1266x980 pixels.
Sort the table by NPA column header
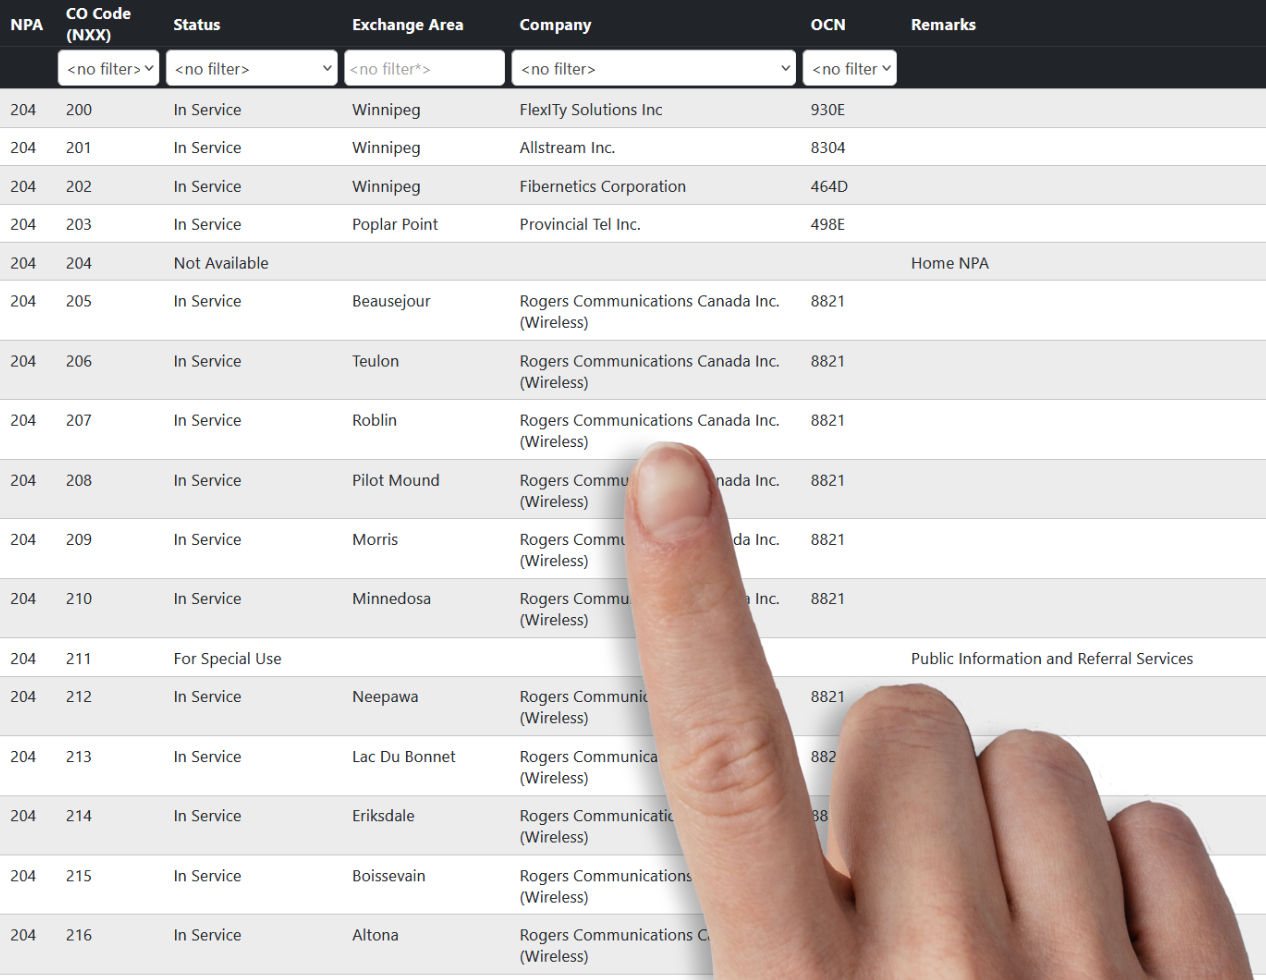pos(26,24)
